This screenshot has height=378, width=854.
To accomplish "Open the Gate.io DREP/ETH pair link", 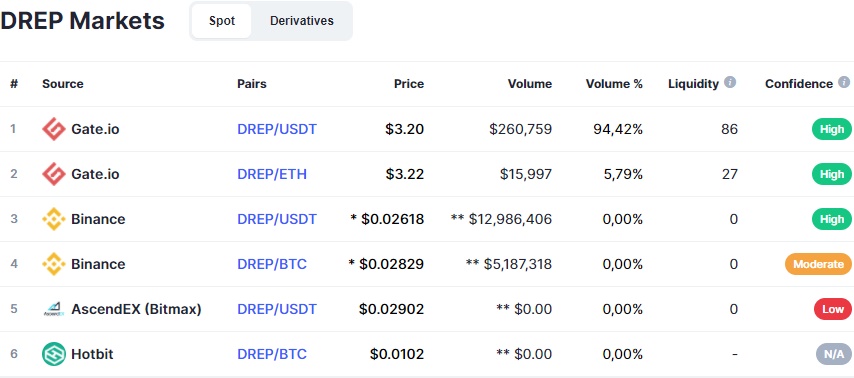I will point(272,174).
